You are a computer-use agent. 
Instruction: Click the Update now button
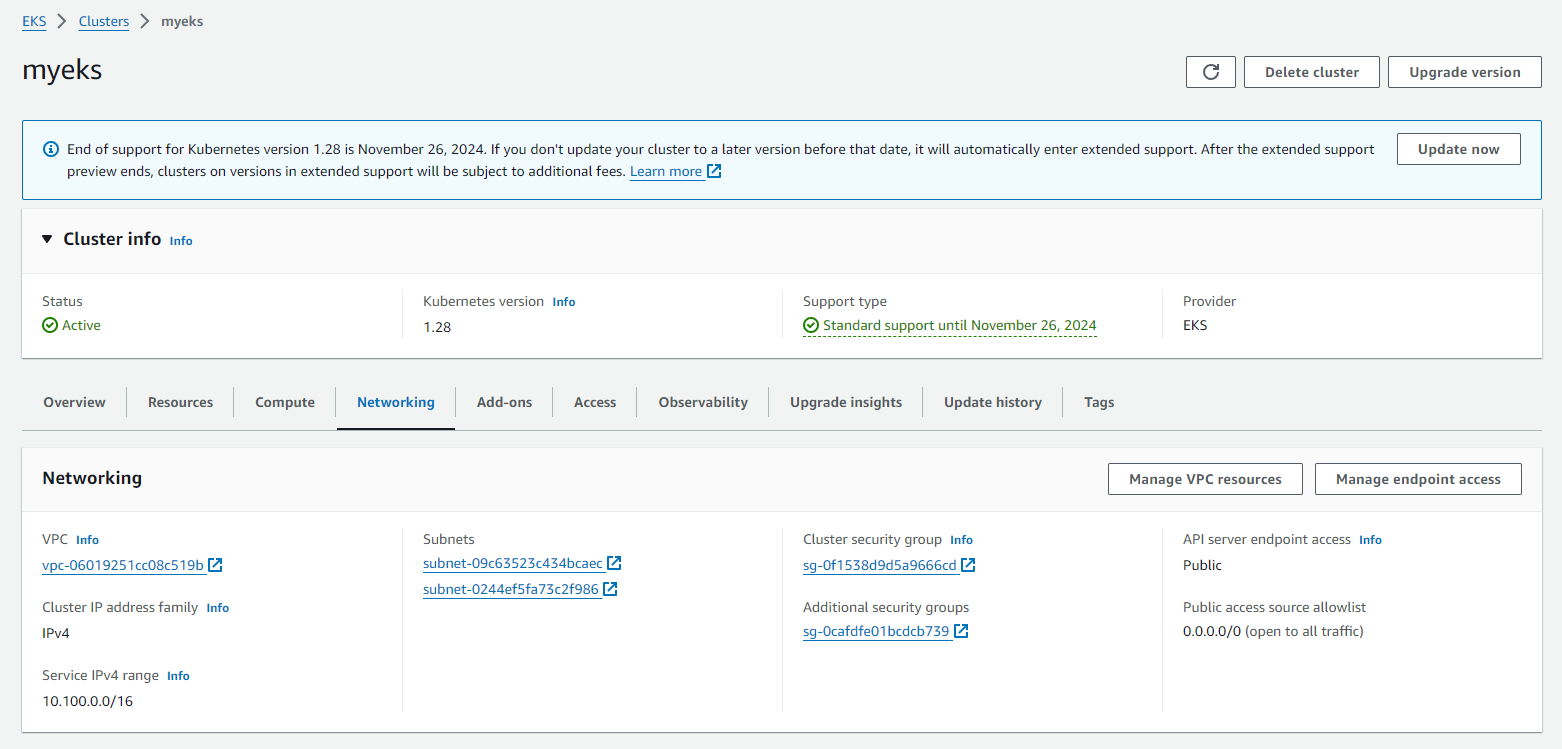tap(1459, 149)
